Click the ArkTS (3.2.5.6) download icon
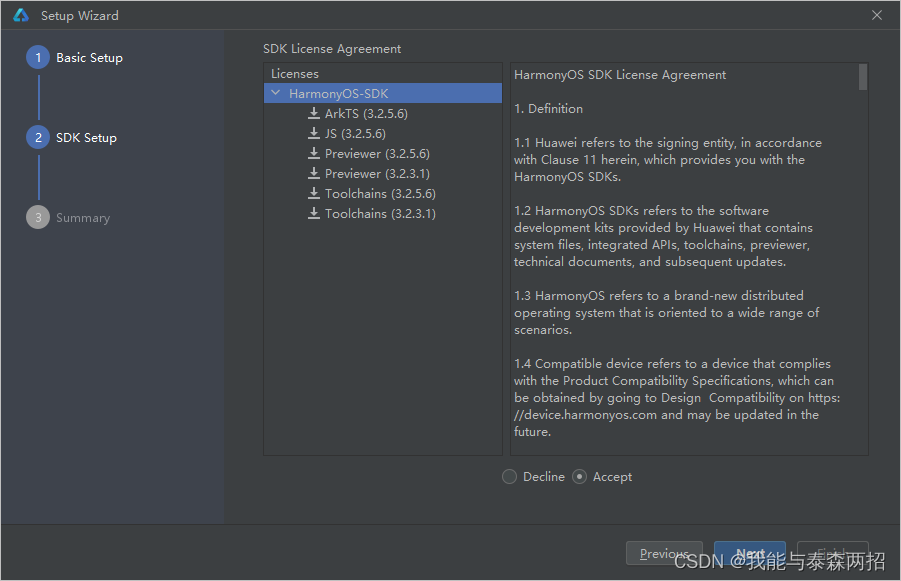Image resolution: width=901 pixels, height=581 pixels. pyautogui.click(x=314, y=113)
